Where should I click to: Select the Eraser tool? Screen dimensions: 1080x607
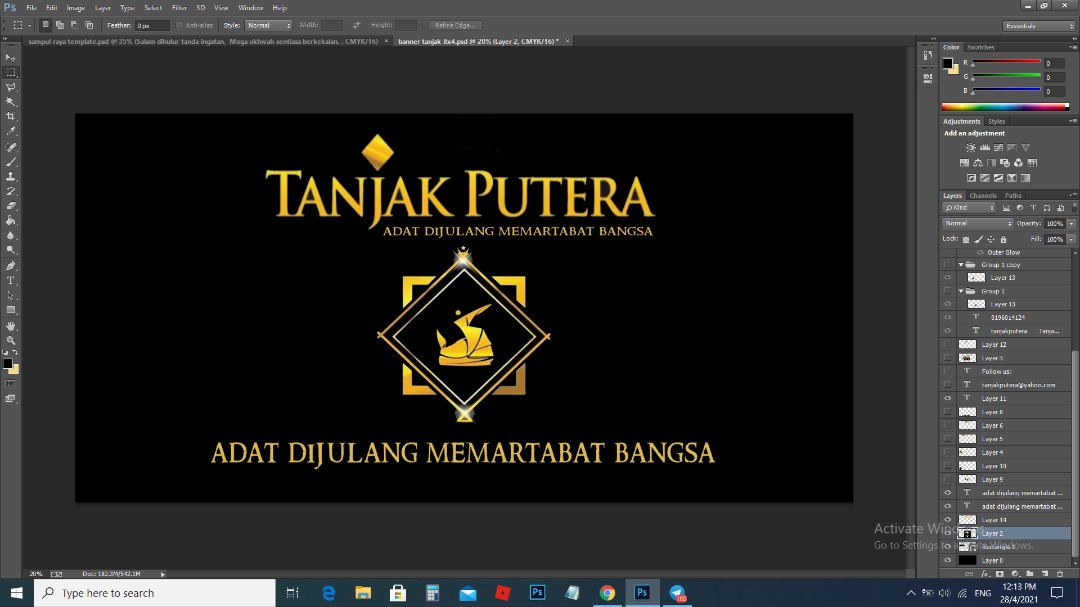[x=10, y=206]
